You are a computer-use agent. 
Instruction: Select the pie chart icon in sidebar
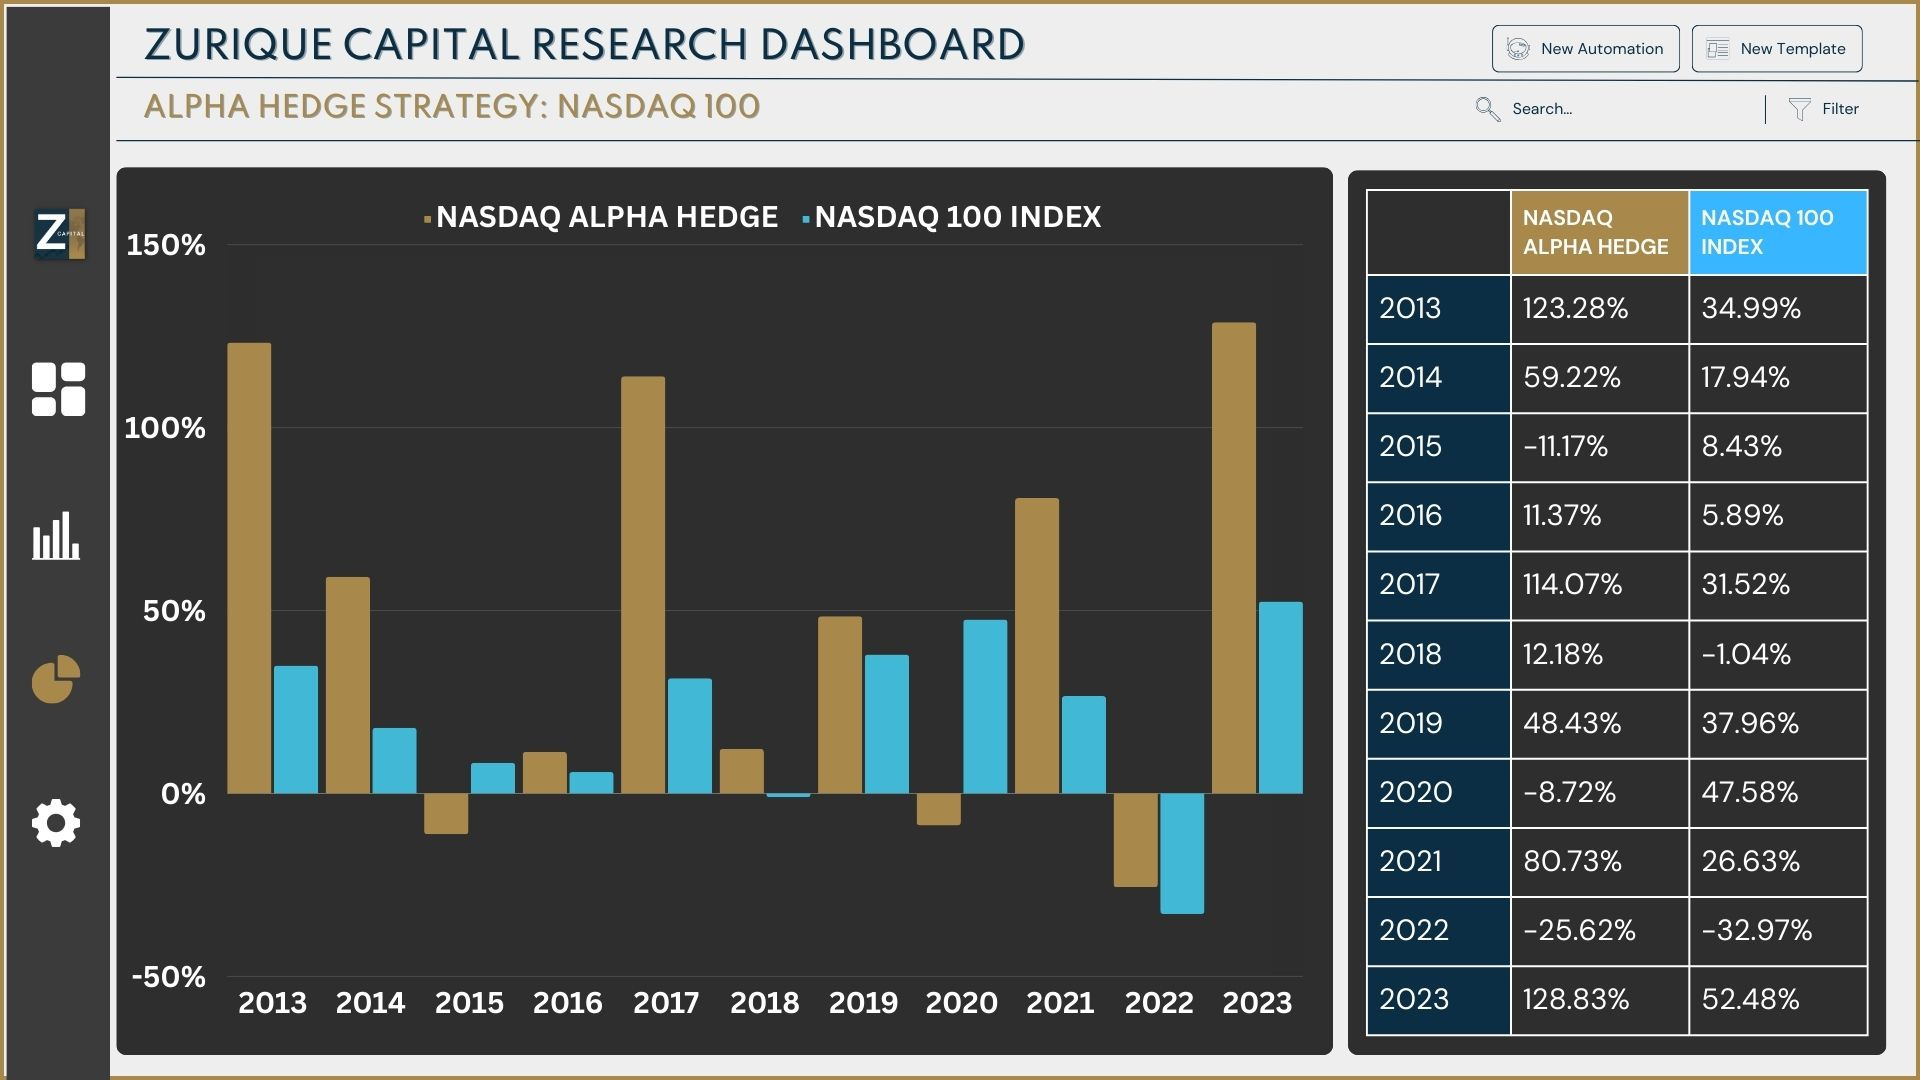[x=56, y=680]
